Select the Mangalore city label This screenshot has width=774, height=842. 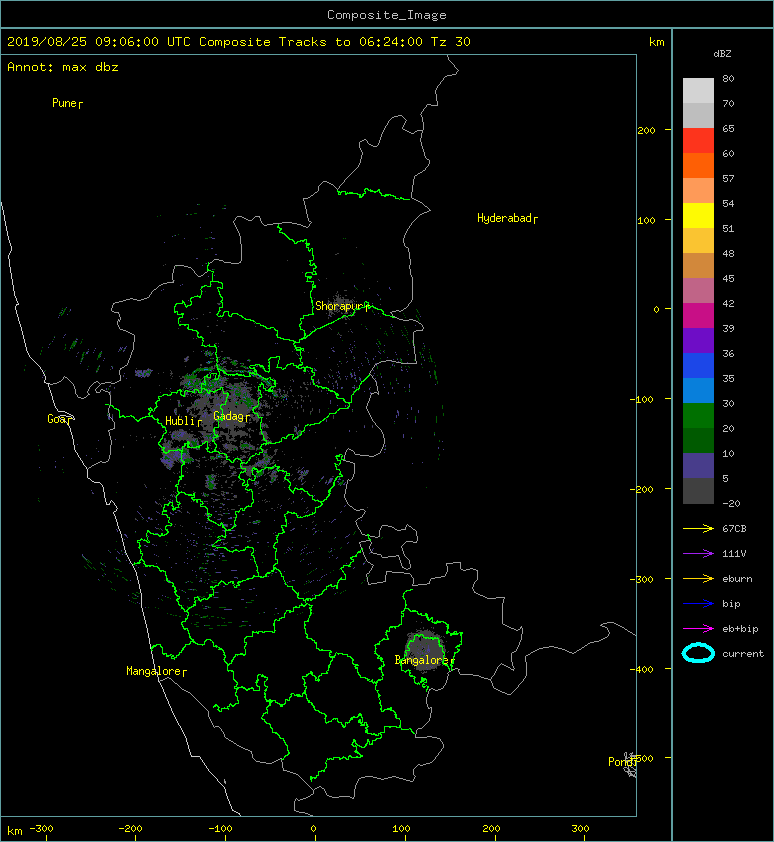click(156, 671)
